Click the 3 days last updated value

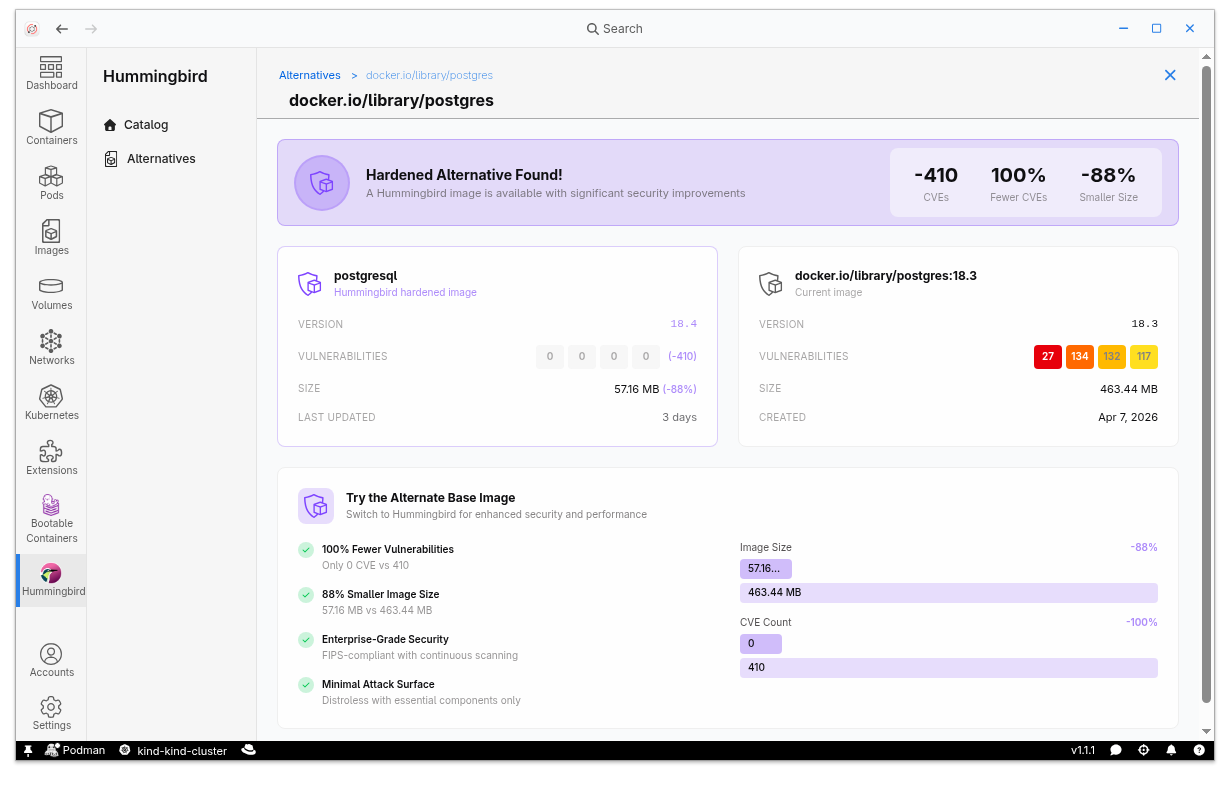click(x=680, y=418)
